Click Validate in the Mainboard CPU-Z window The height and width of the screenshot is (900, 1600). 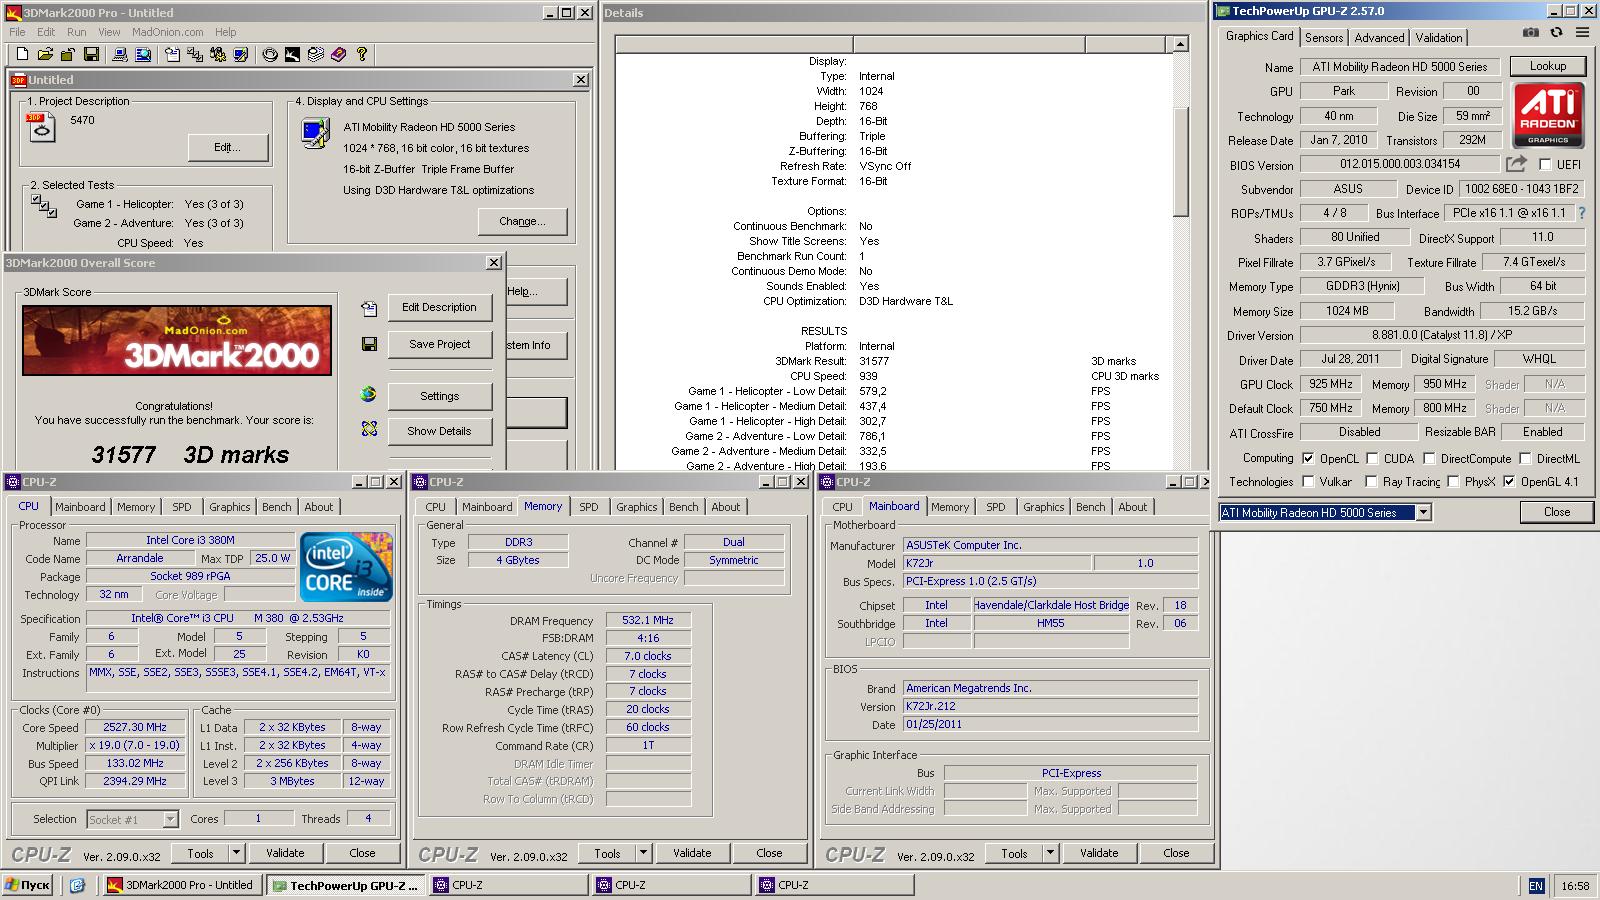[x=1099, y=853]
